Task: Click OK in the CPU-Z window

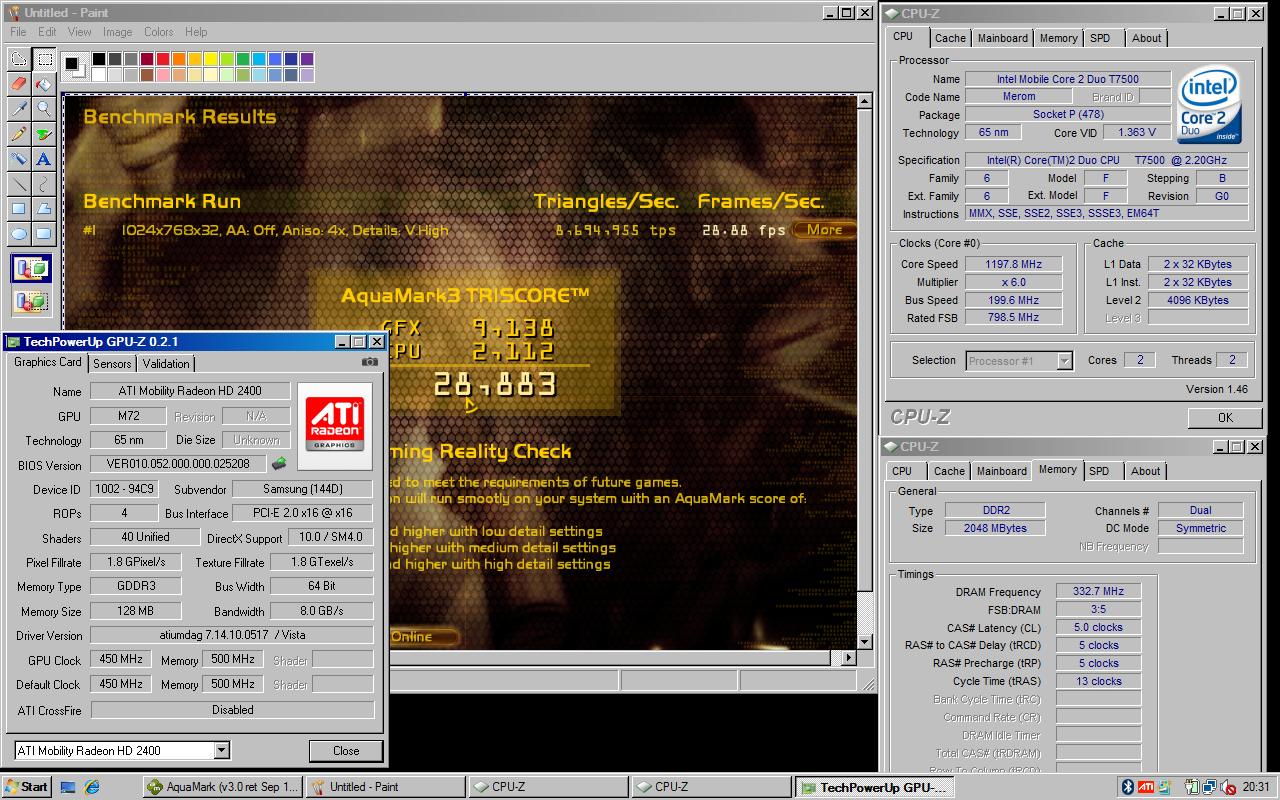Action: [1225, 418]
